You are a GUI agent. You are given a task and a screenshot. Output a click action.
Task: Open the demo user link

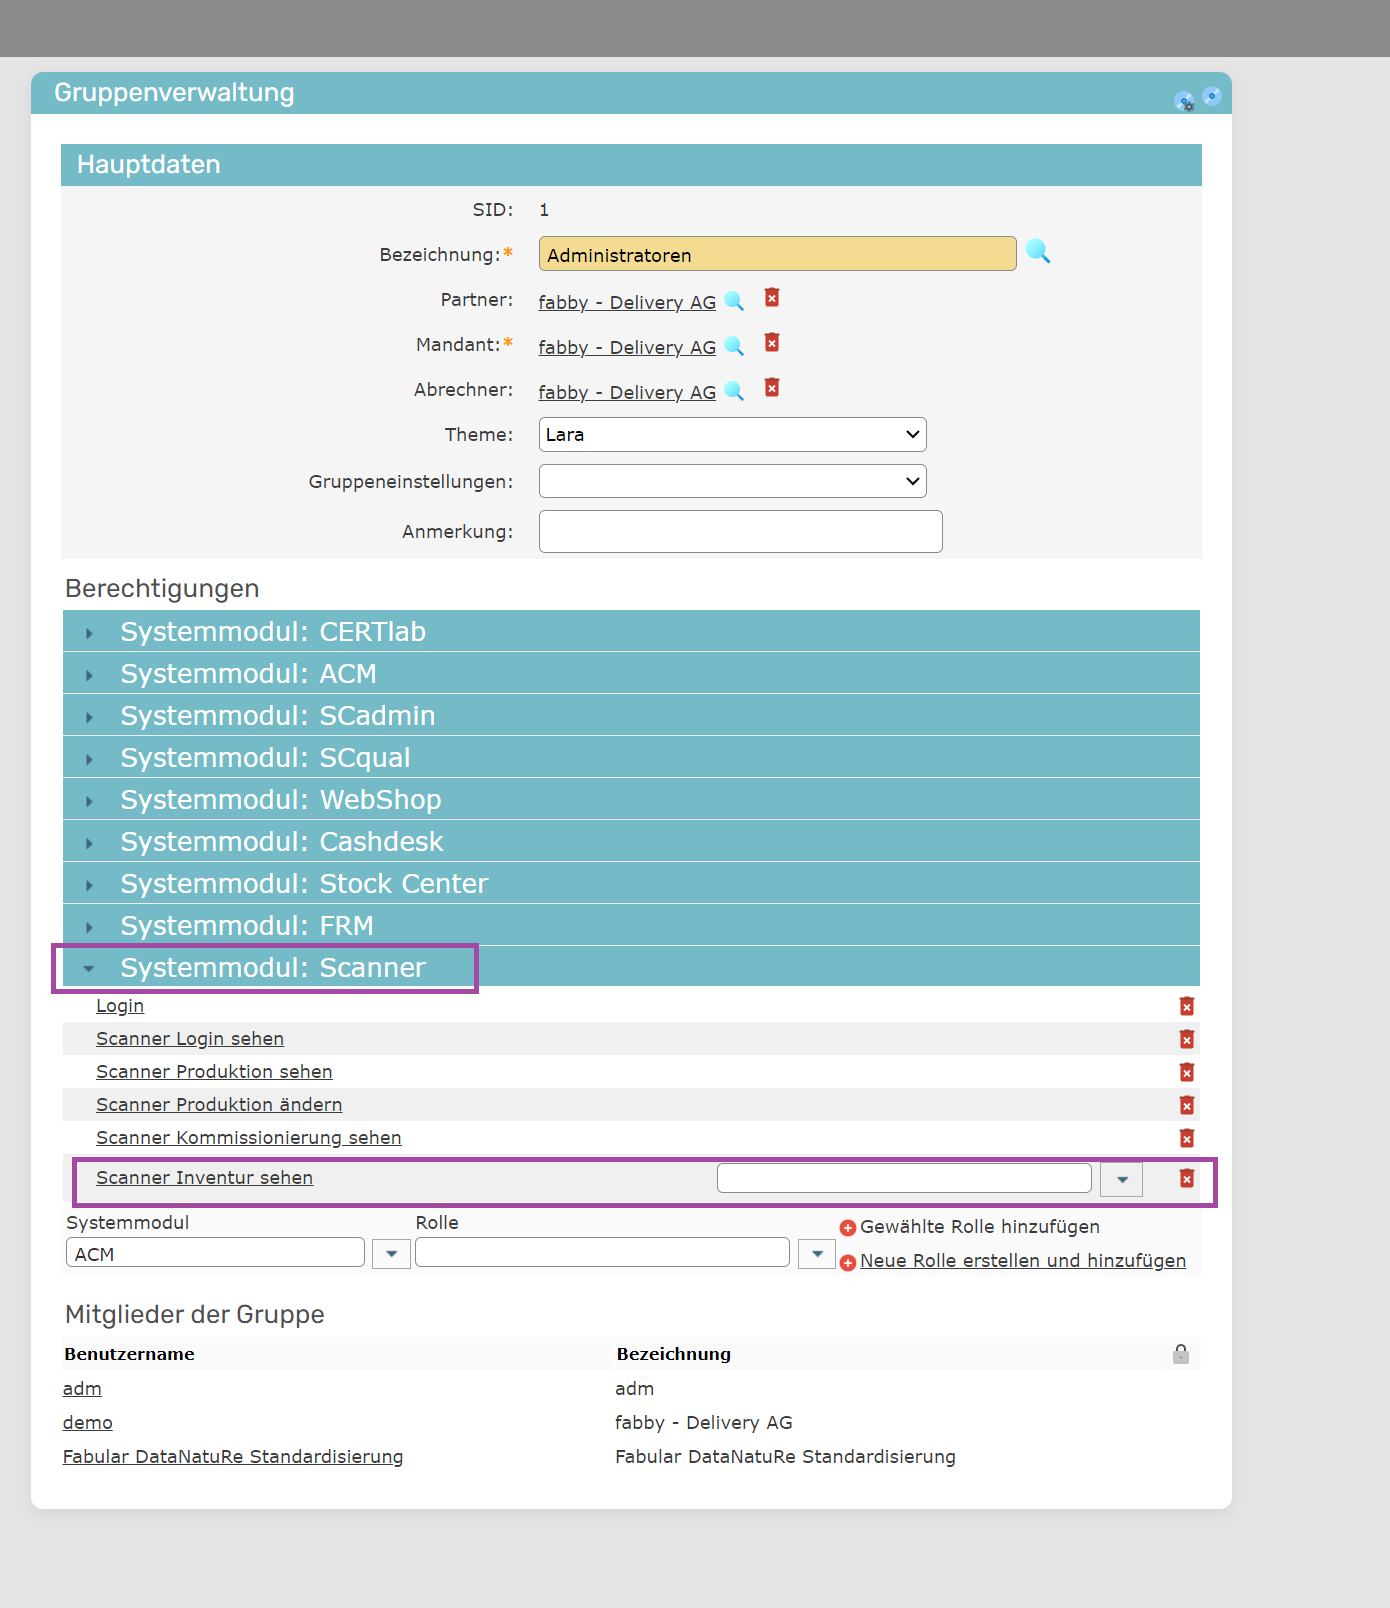tap(87, 1423)
